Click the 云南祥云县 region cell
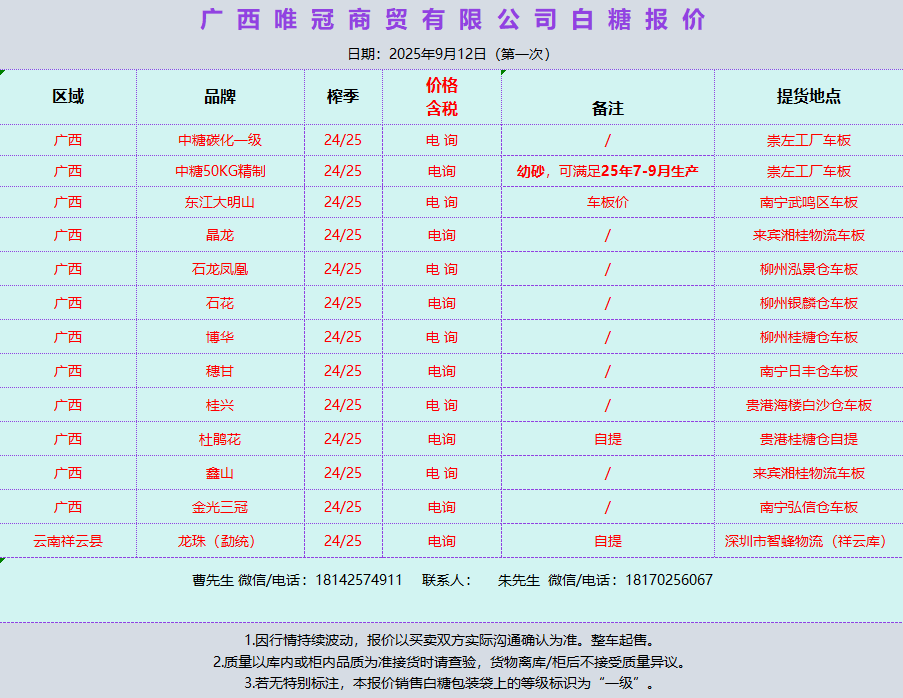 68,541
